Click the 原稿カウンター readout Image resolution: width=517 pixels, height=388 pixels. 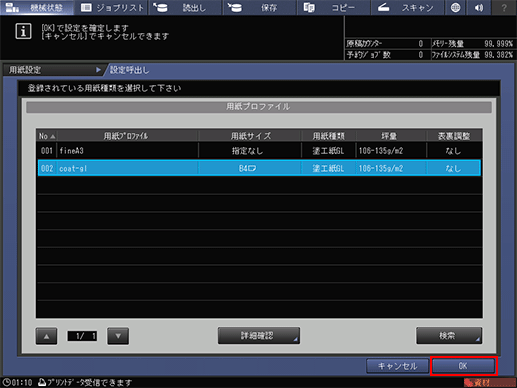tap(385, 44)
